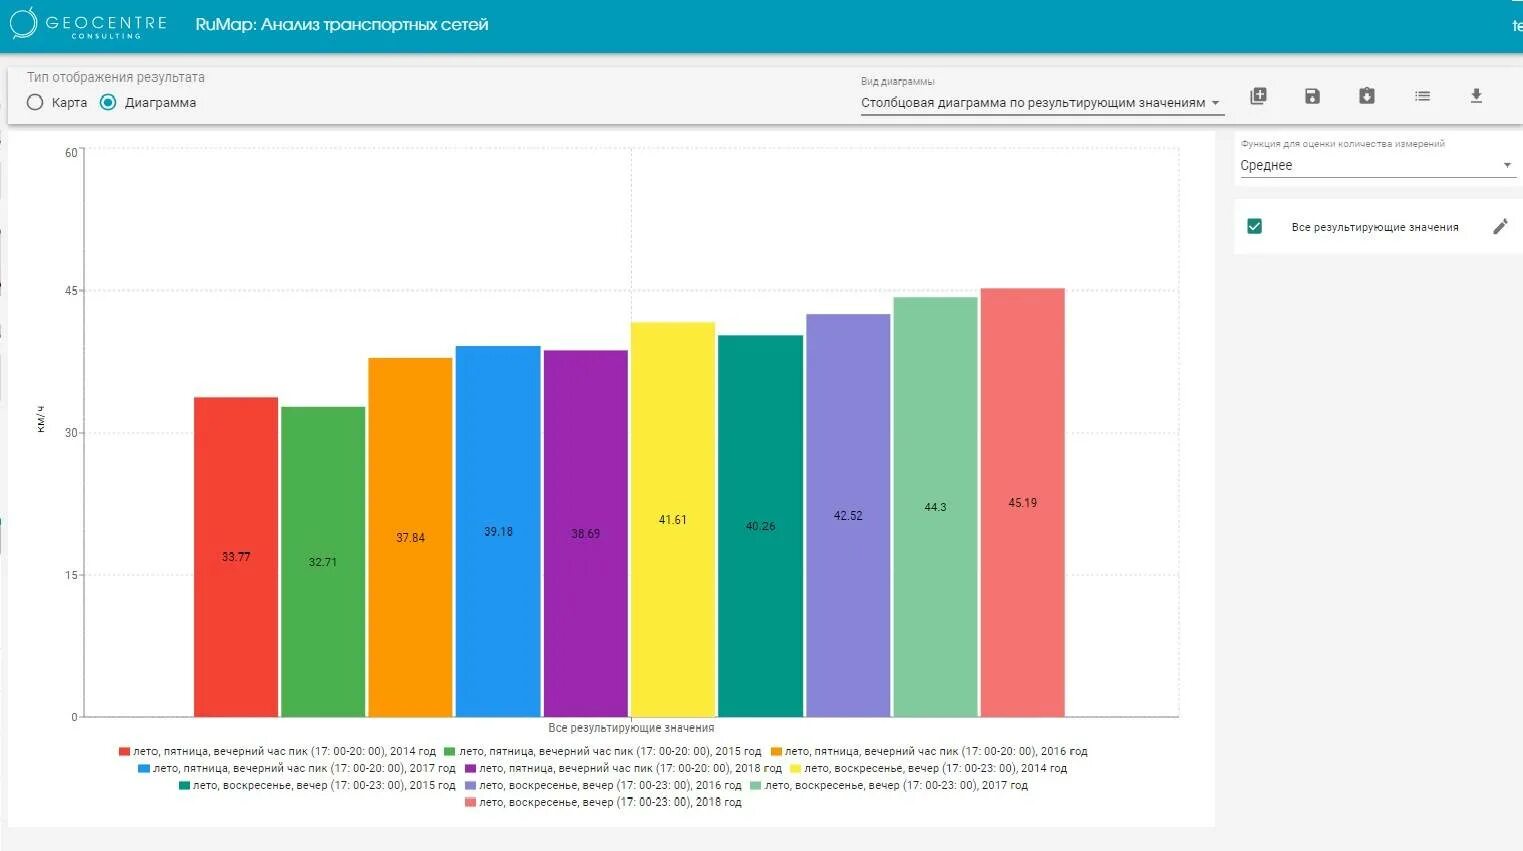Click the orange legend swatch for Friday 2016
The height and width of the screenshot is (851, 1523).
pos(776,751)
